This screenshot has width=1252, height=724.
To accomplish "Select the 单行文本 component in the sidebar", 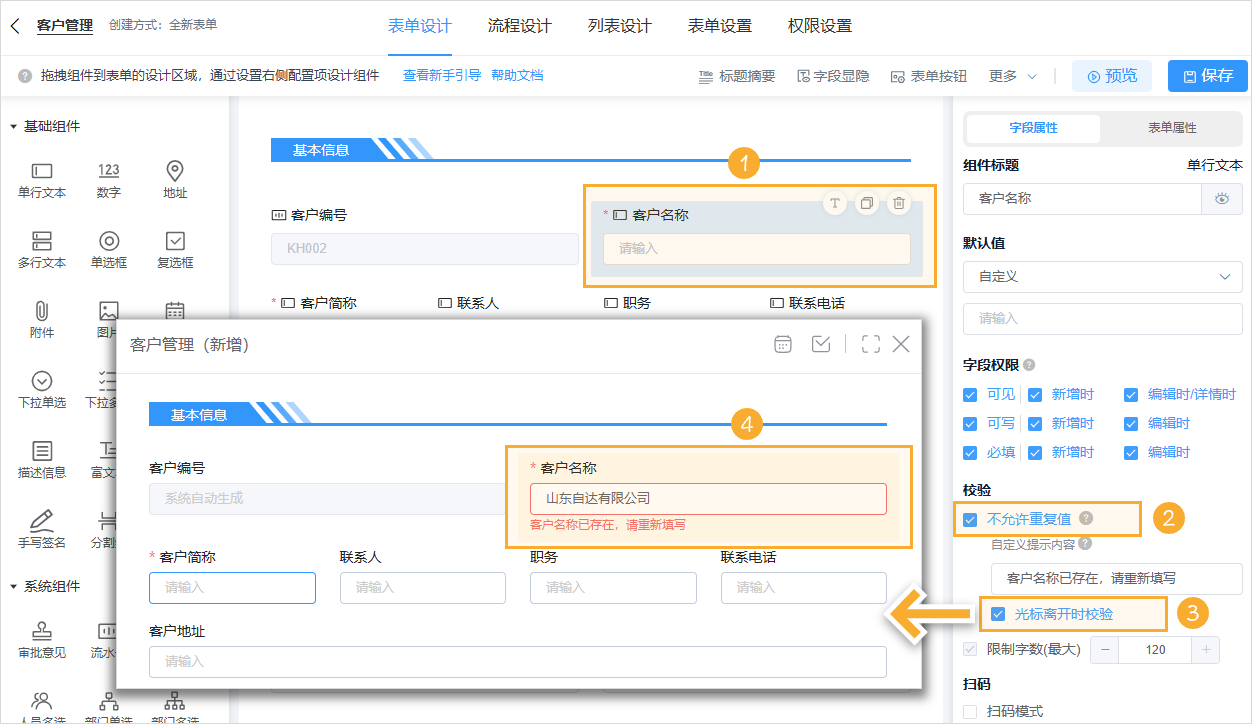I will pos(41,177).
